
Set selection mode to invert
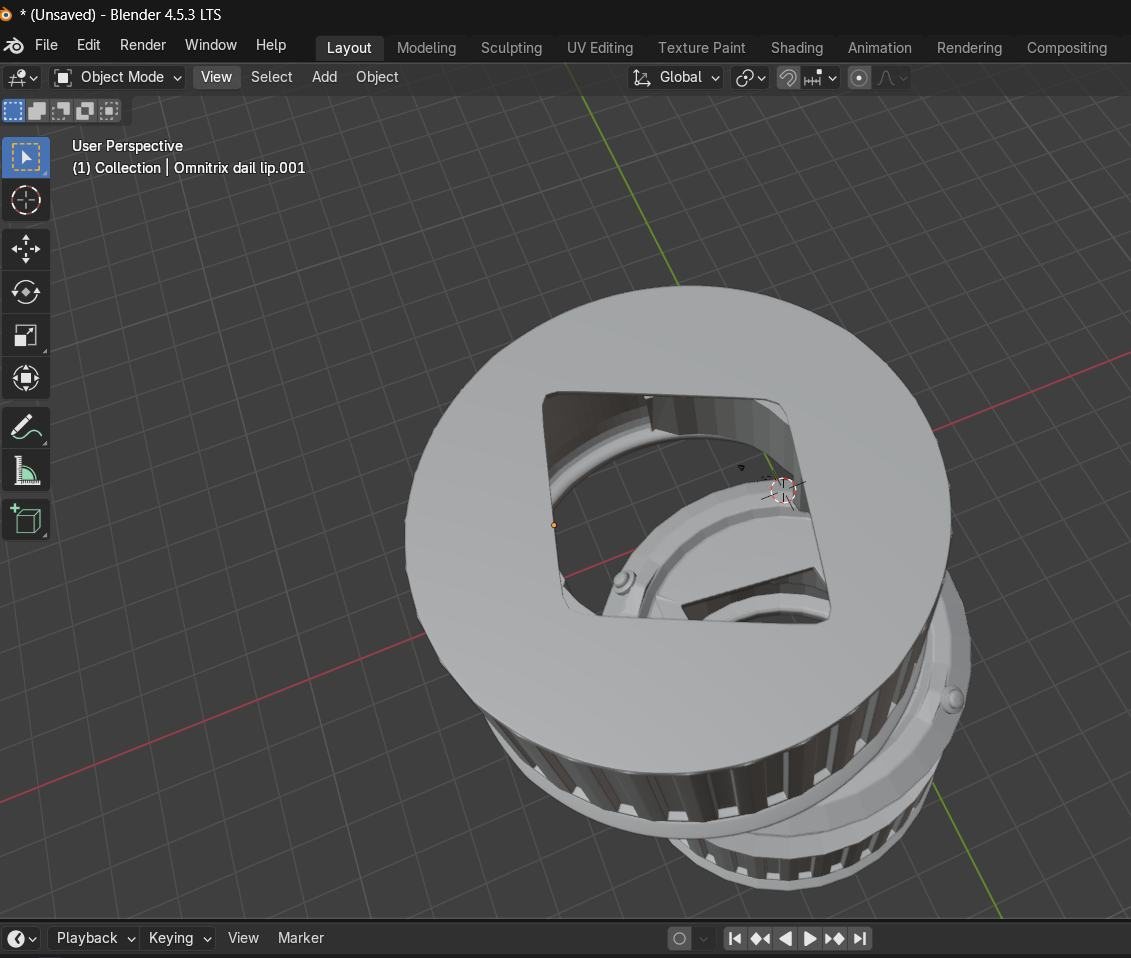[85, 110]
